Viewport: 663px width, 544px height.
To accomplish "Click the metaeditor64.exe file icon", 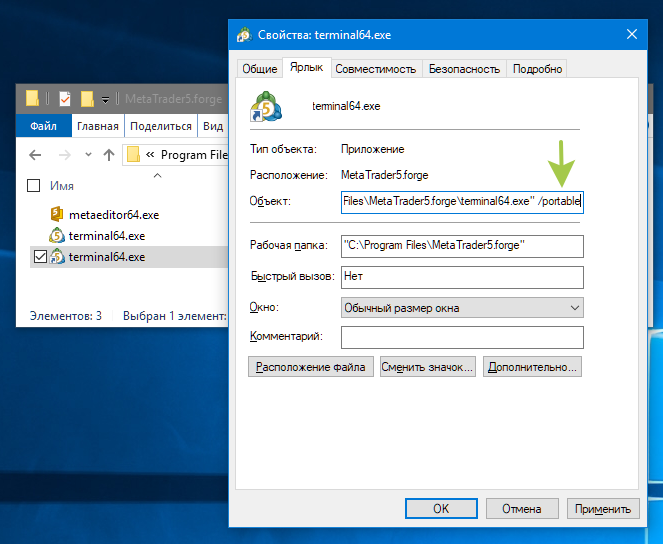I will (57, 214).
